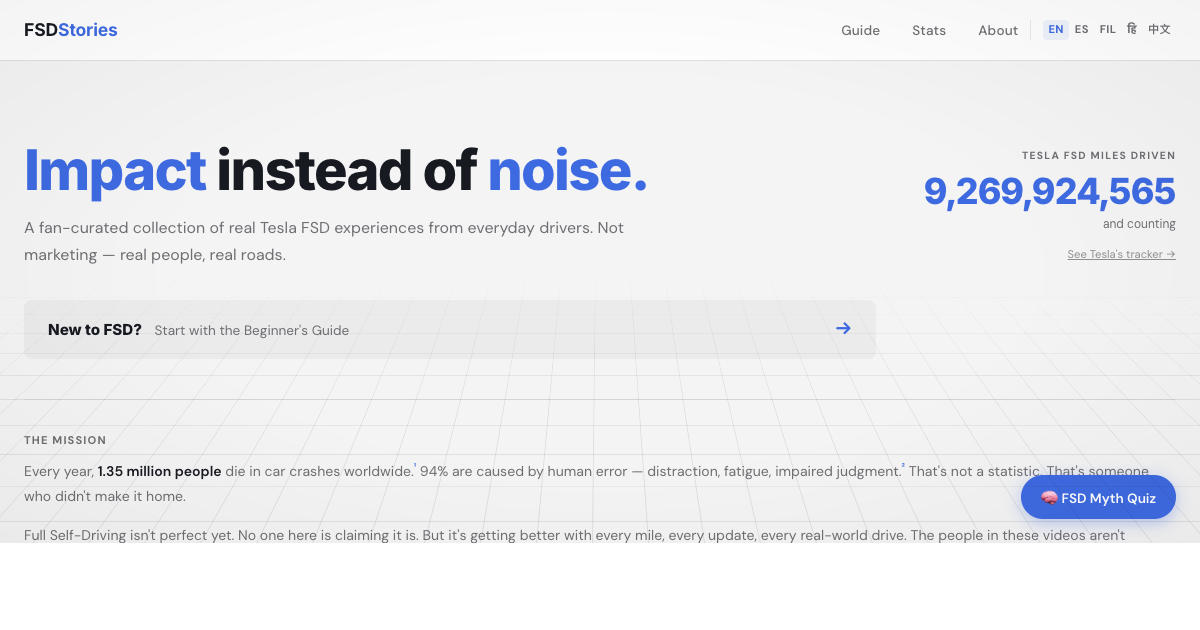
Task: Click the 'Impact instead of noise.' headline
Action: coord(336,170)
